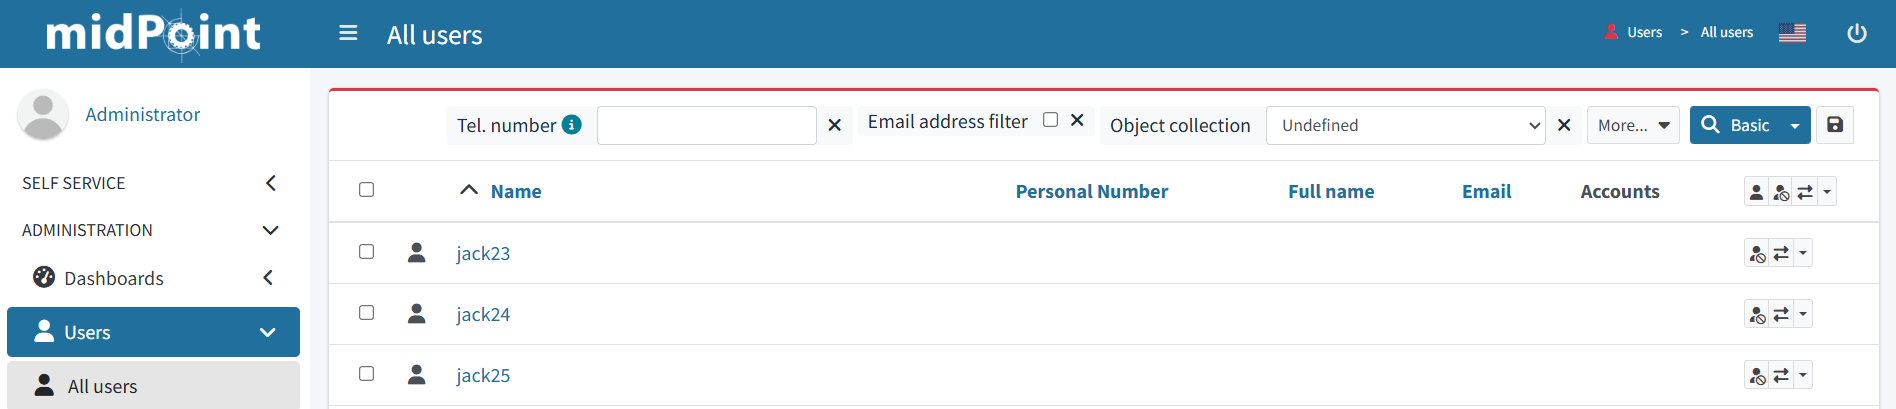The height and width of the screenshot is (409, 1896).
Task: Check the select-all users checkbox
Action: pyautogui.click(x=366, y=190)
